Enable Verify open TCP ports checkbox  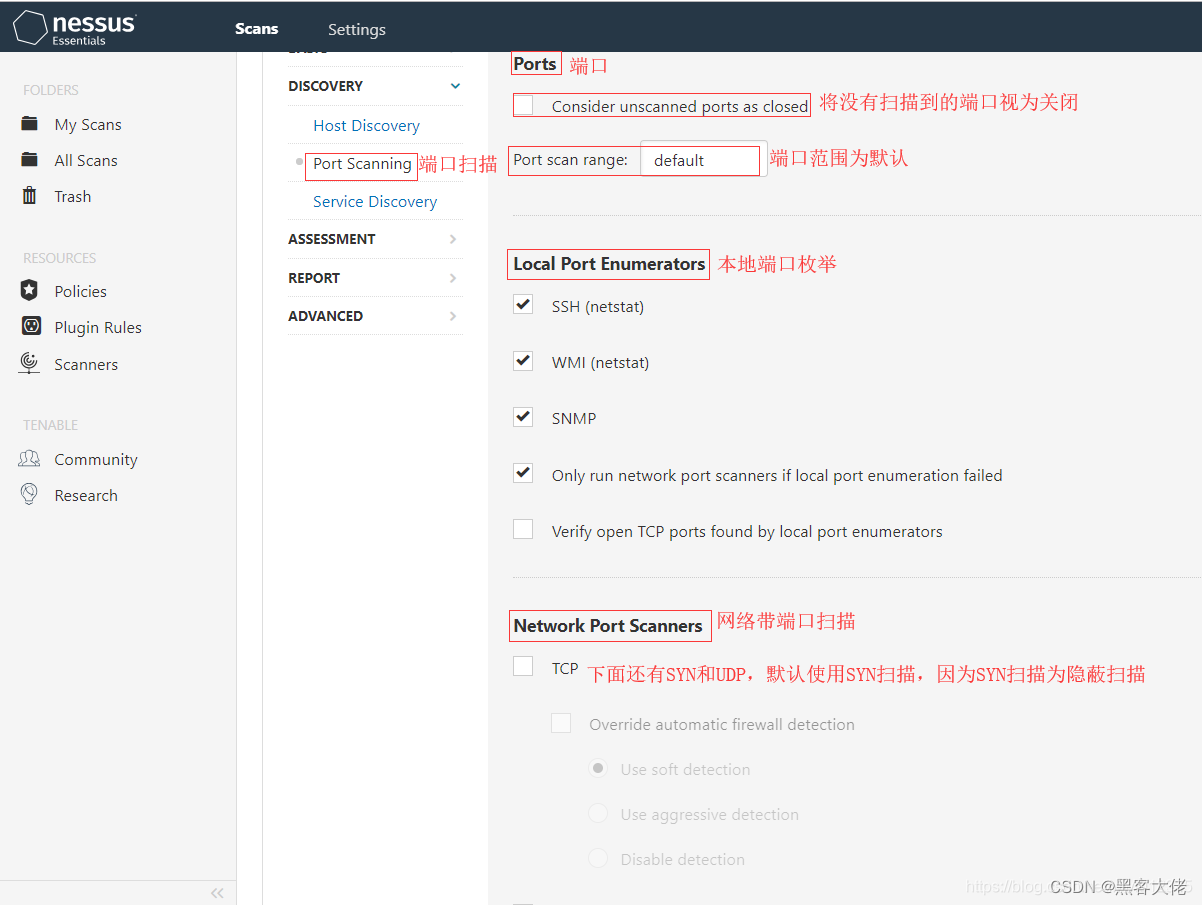point(523,529)
